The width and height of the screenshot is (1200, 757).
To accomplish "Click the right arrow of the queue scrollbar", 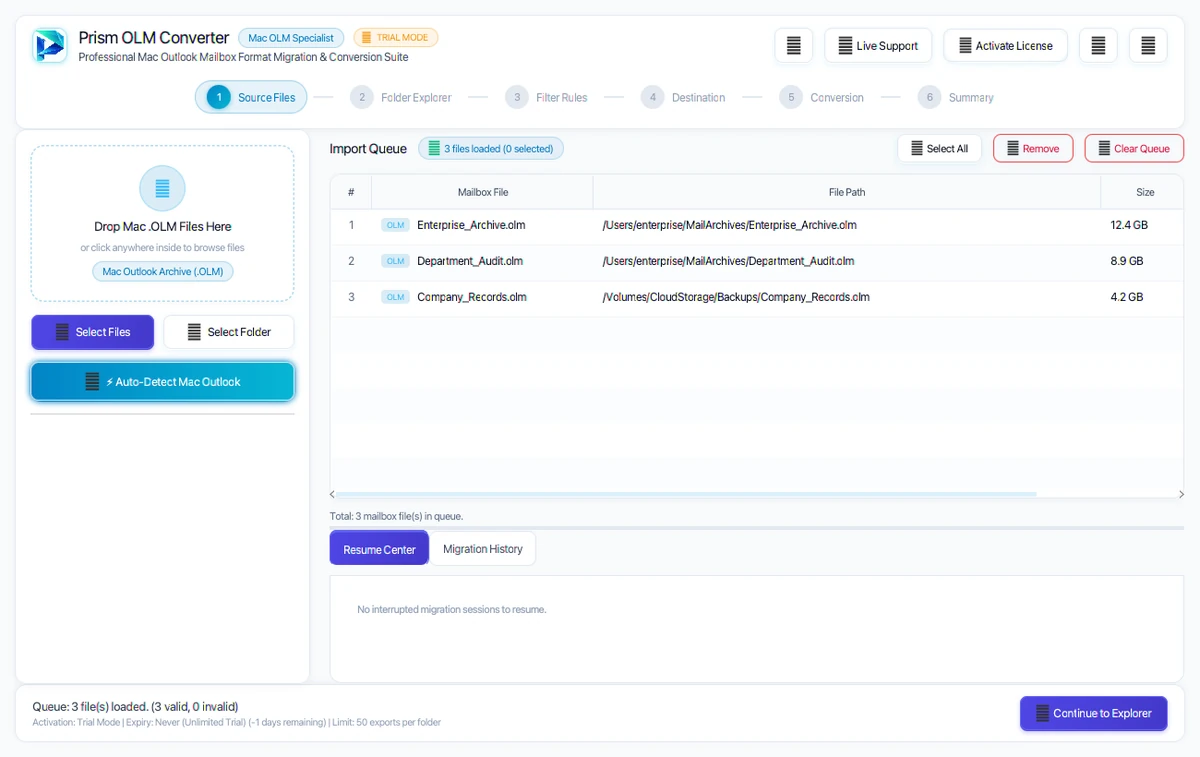I will [1181, 494].
